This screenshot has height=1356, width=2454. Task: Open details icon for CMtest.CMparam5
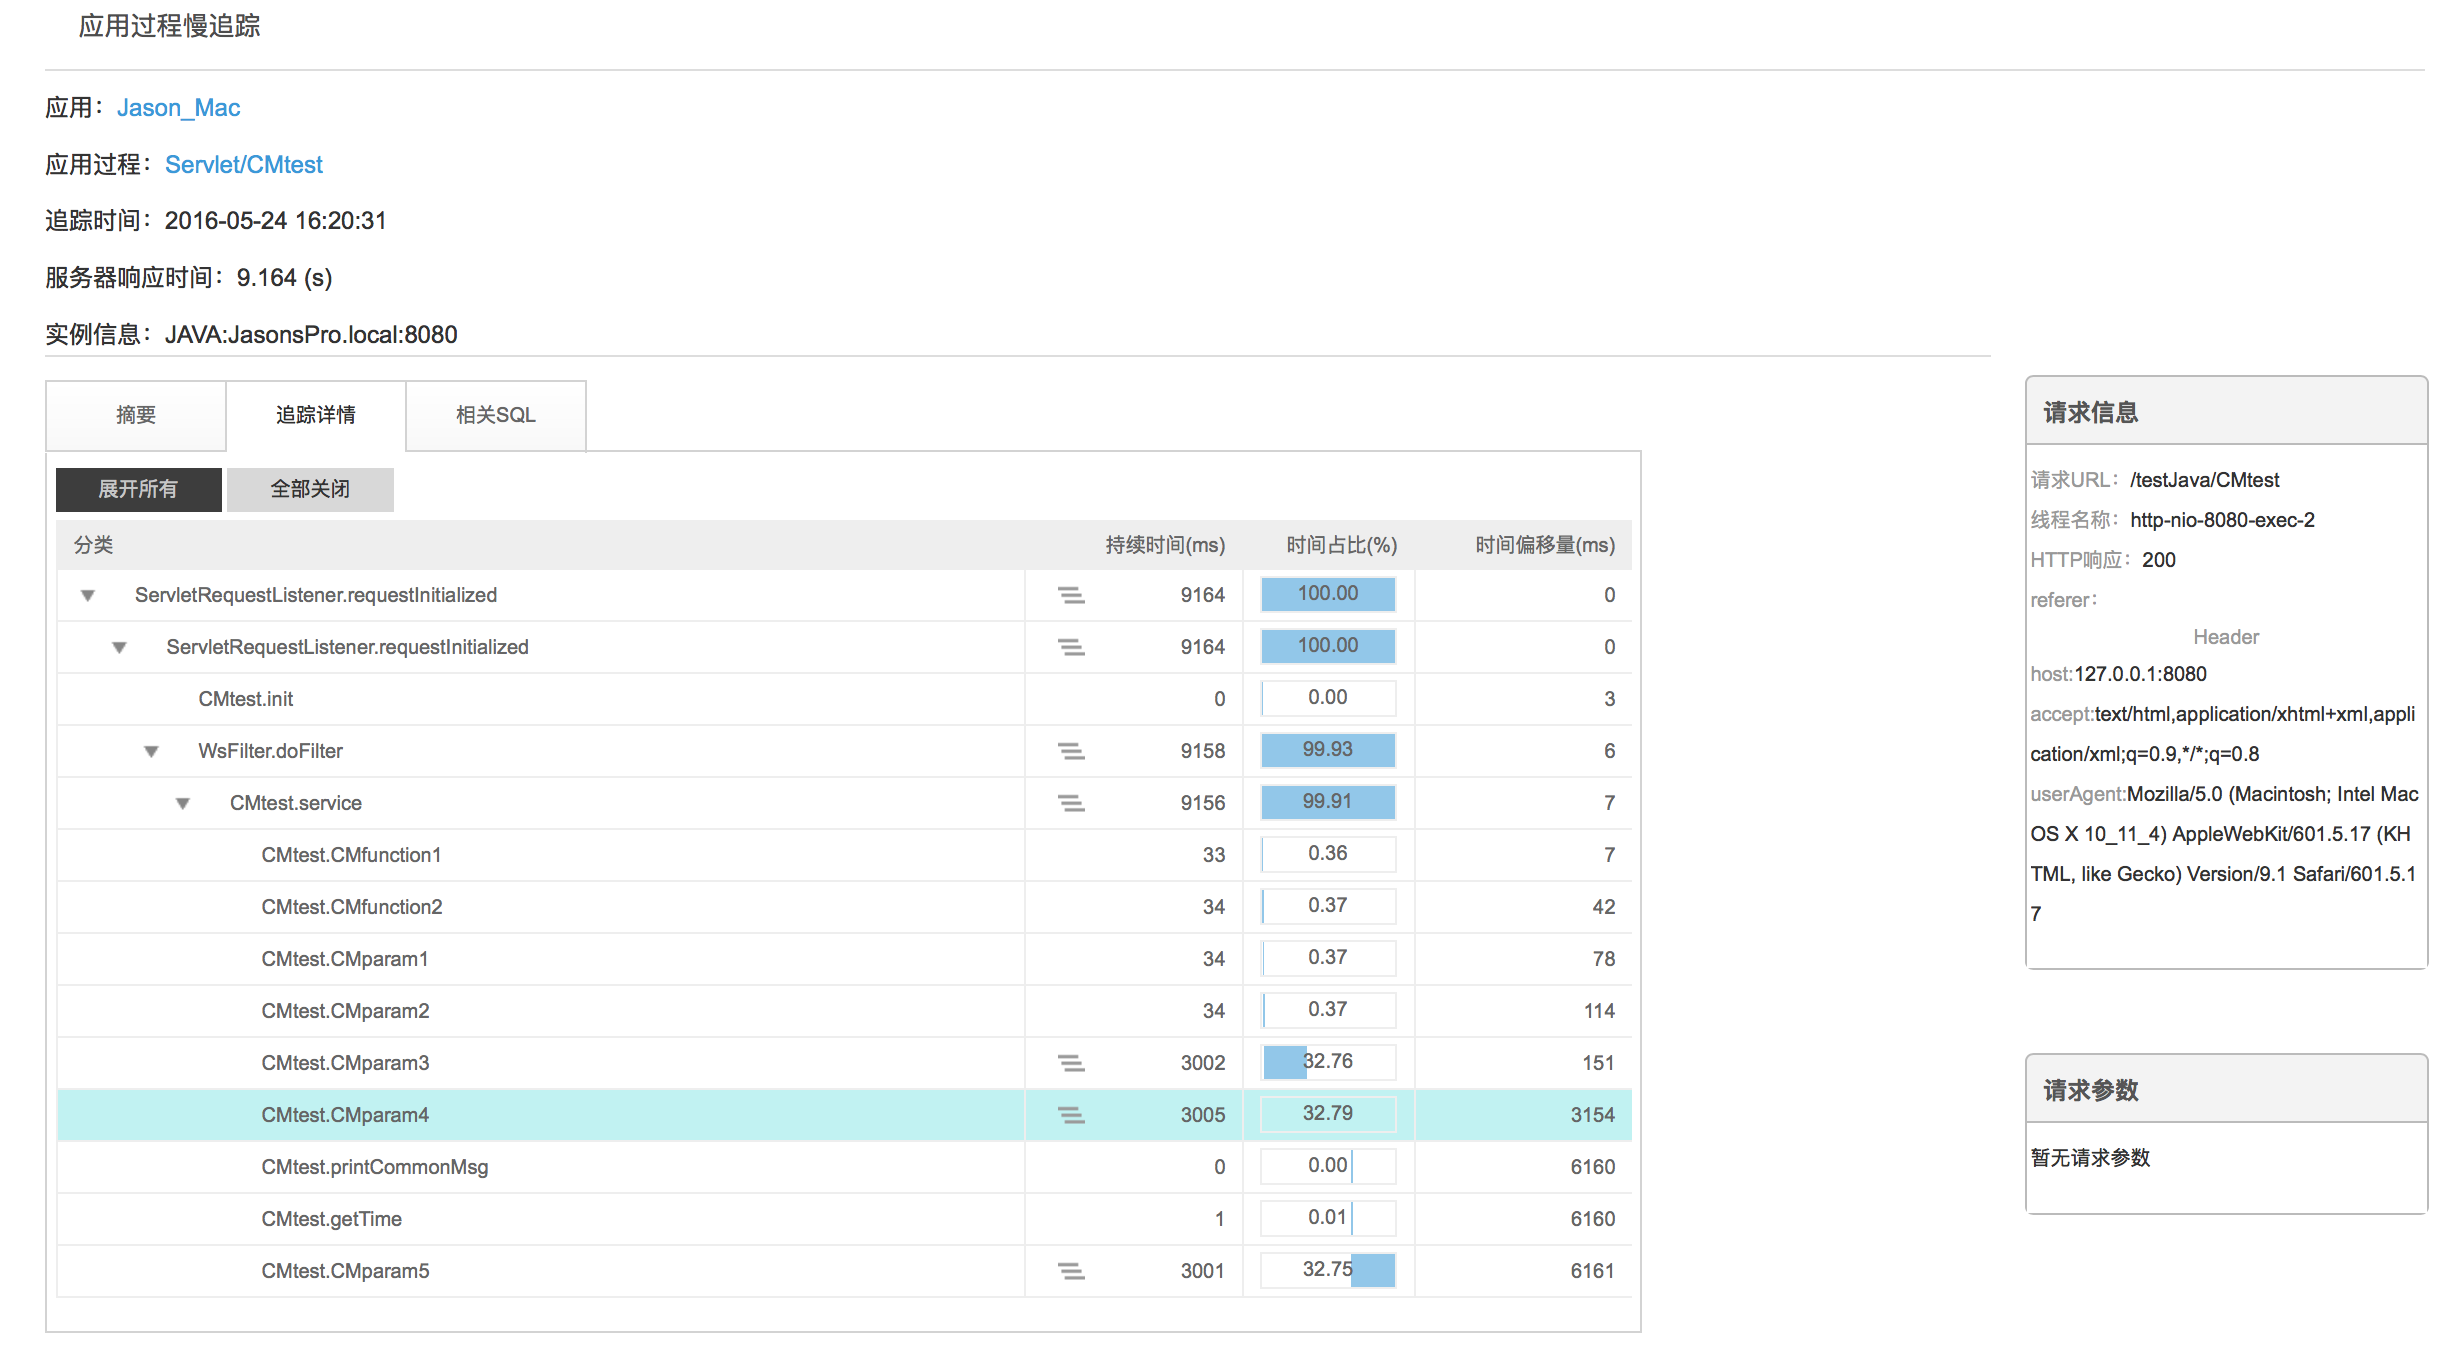click(1071, 1271)
